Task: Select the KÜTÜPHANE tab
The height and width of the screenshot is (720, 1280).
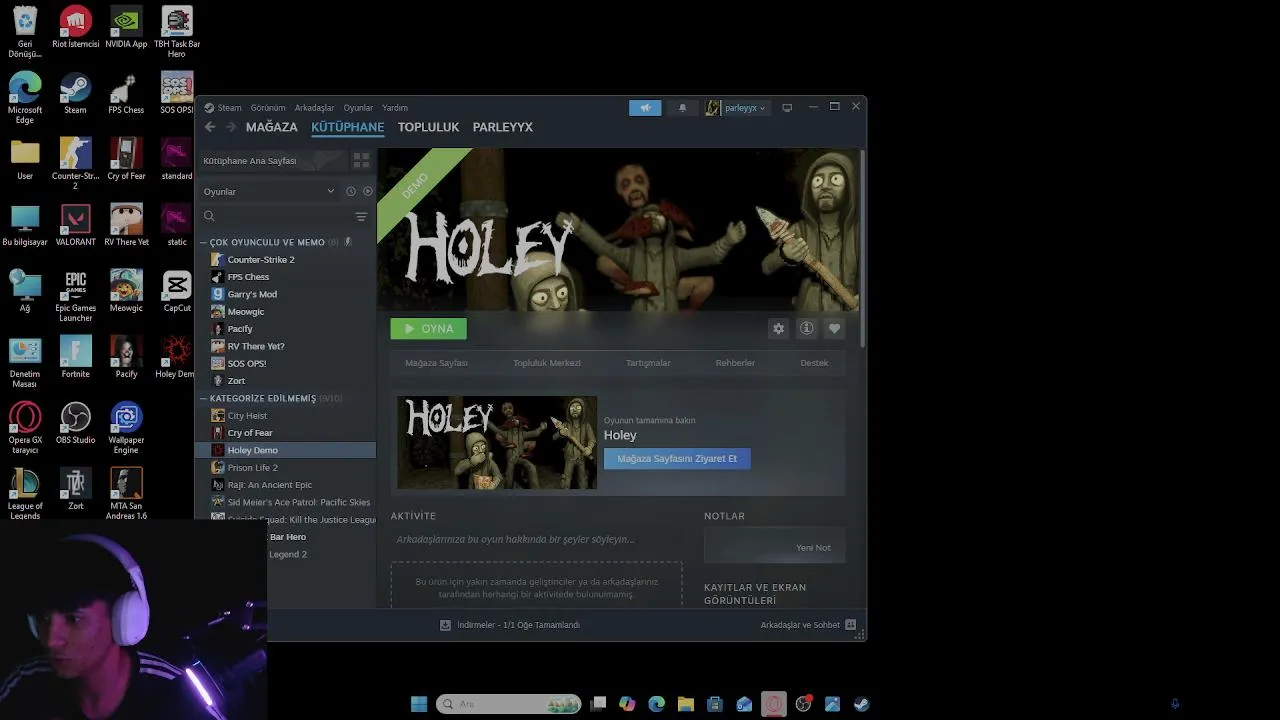Action: pyautogui.click(x=348, y=127)
